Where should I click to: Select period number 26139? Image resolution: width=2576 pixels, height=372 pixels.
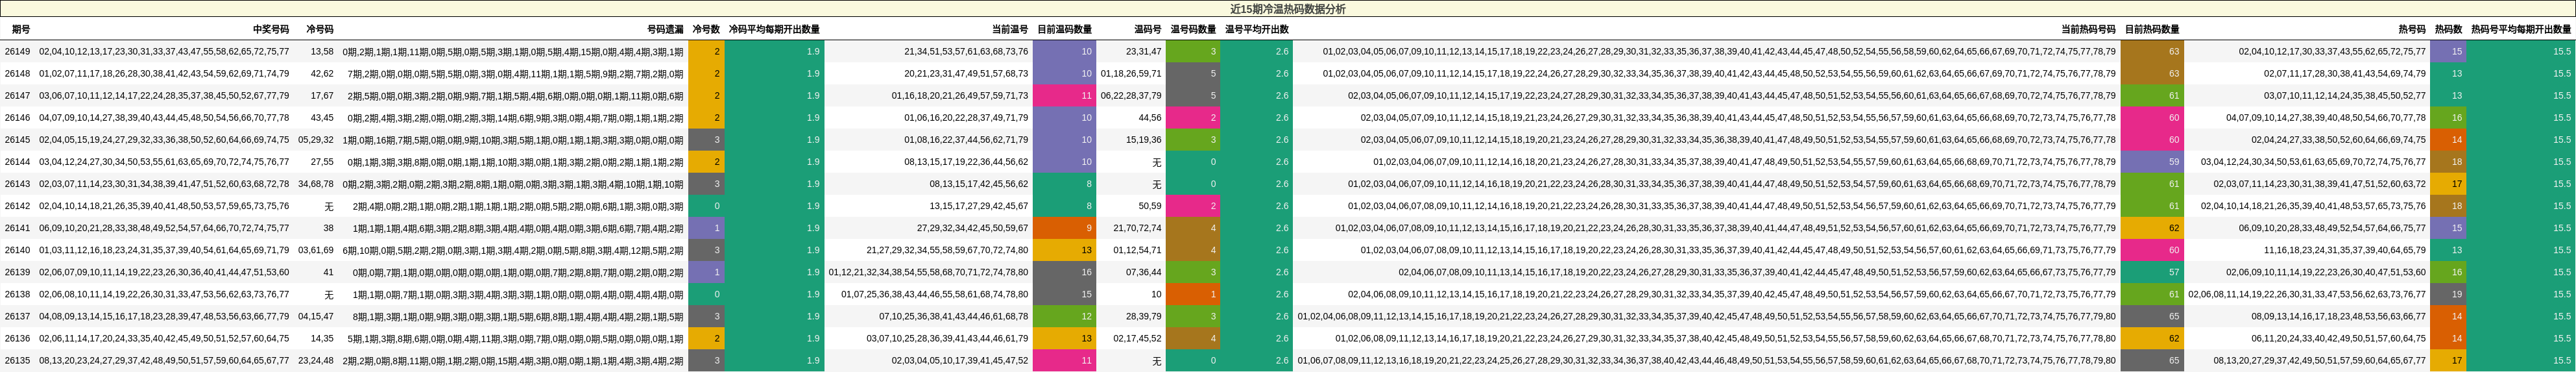click(17, 272)
